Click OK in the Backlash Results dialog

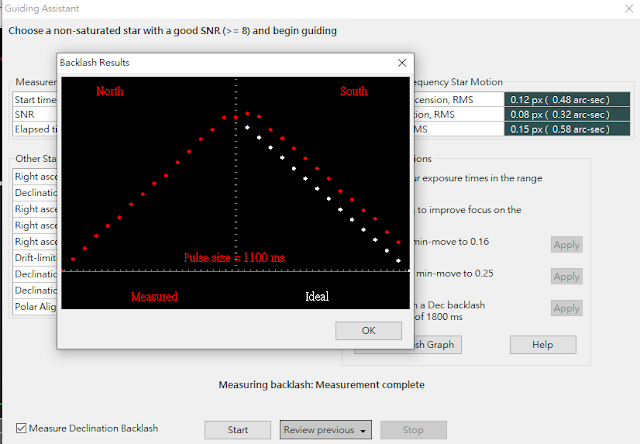tap(368, 331)
